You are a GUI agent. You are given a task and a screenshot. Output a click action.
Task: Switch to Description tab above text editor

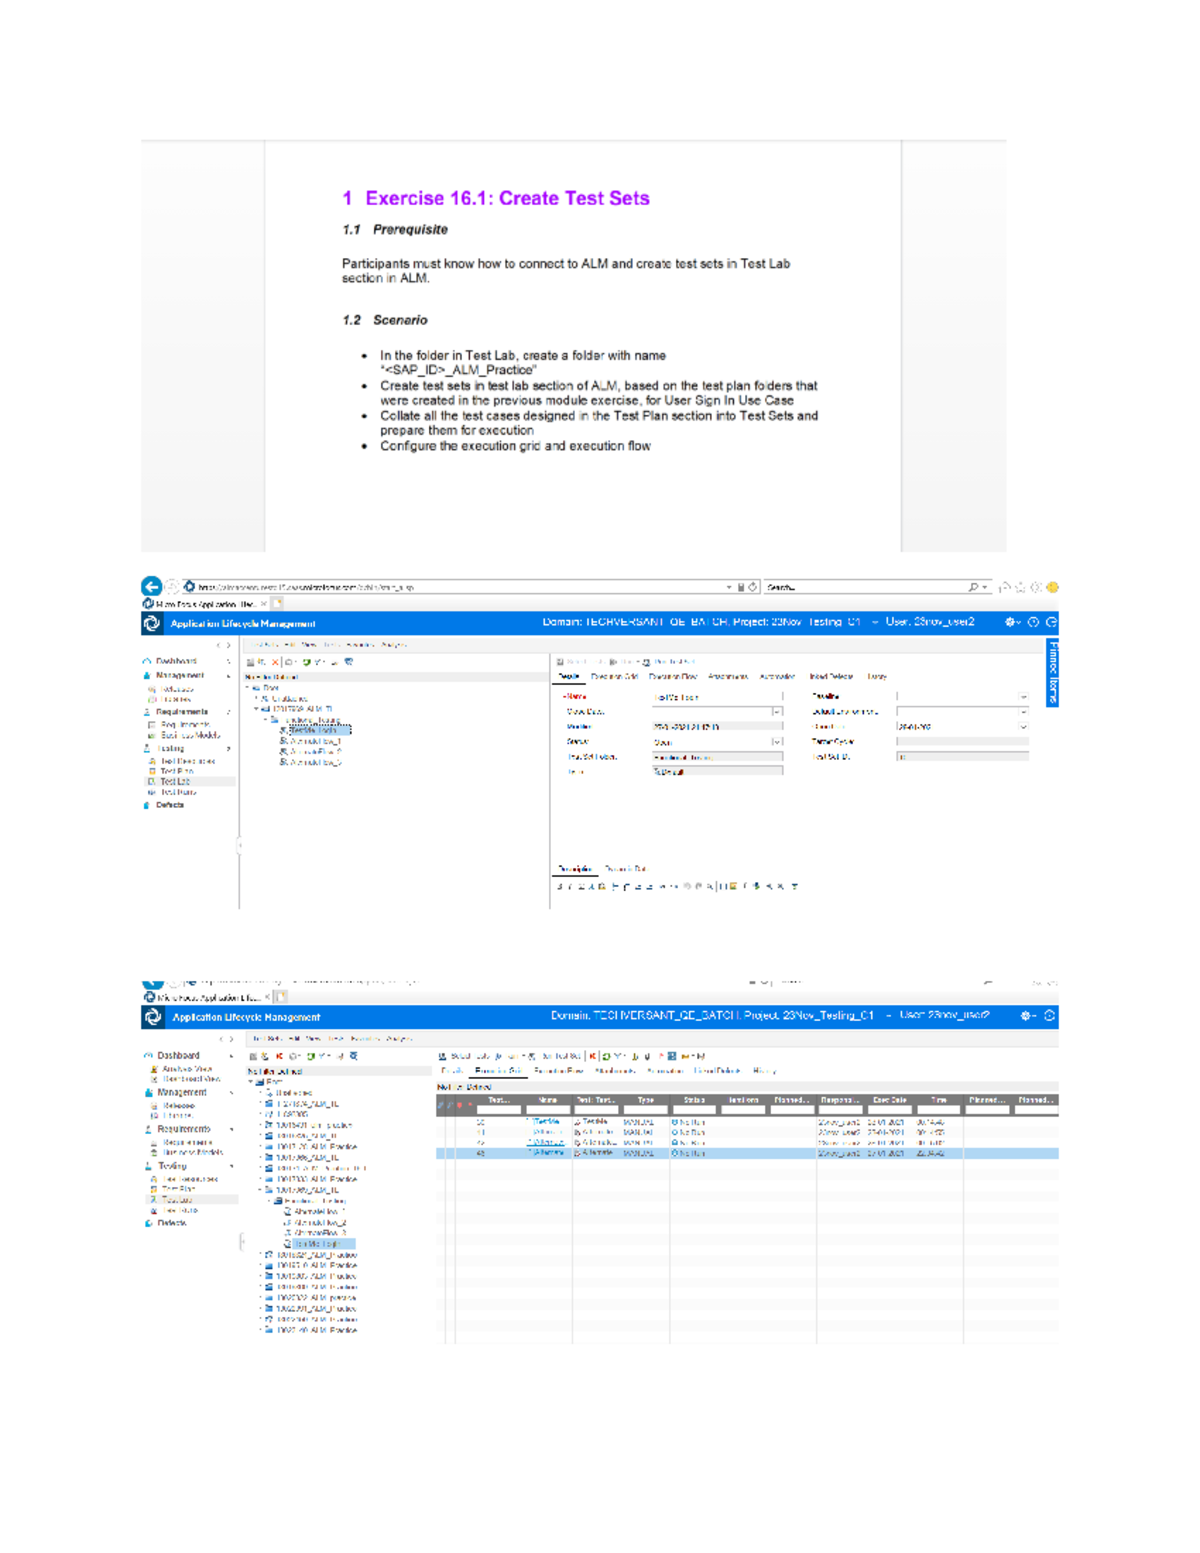[x=574, y=869]
